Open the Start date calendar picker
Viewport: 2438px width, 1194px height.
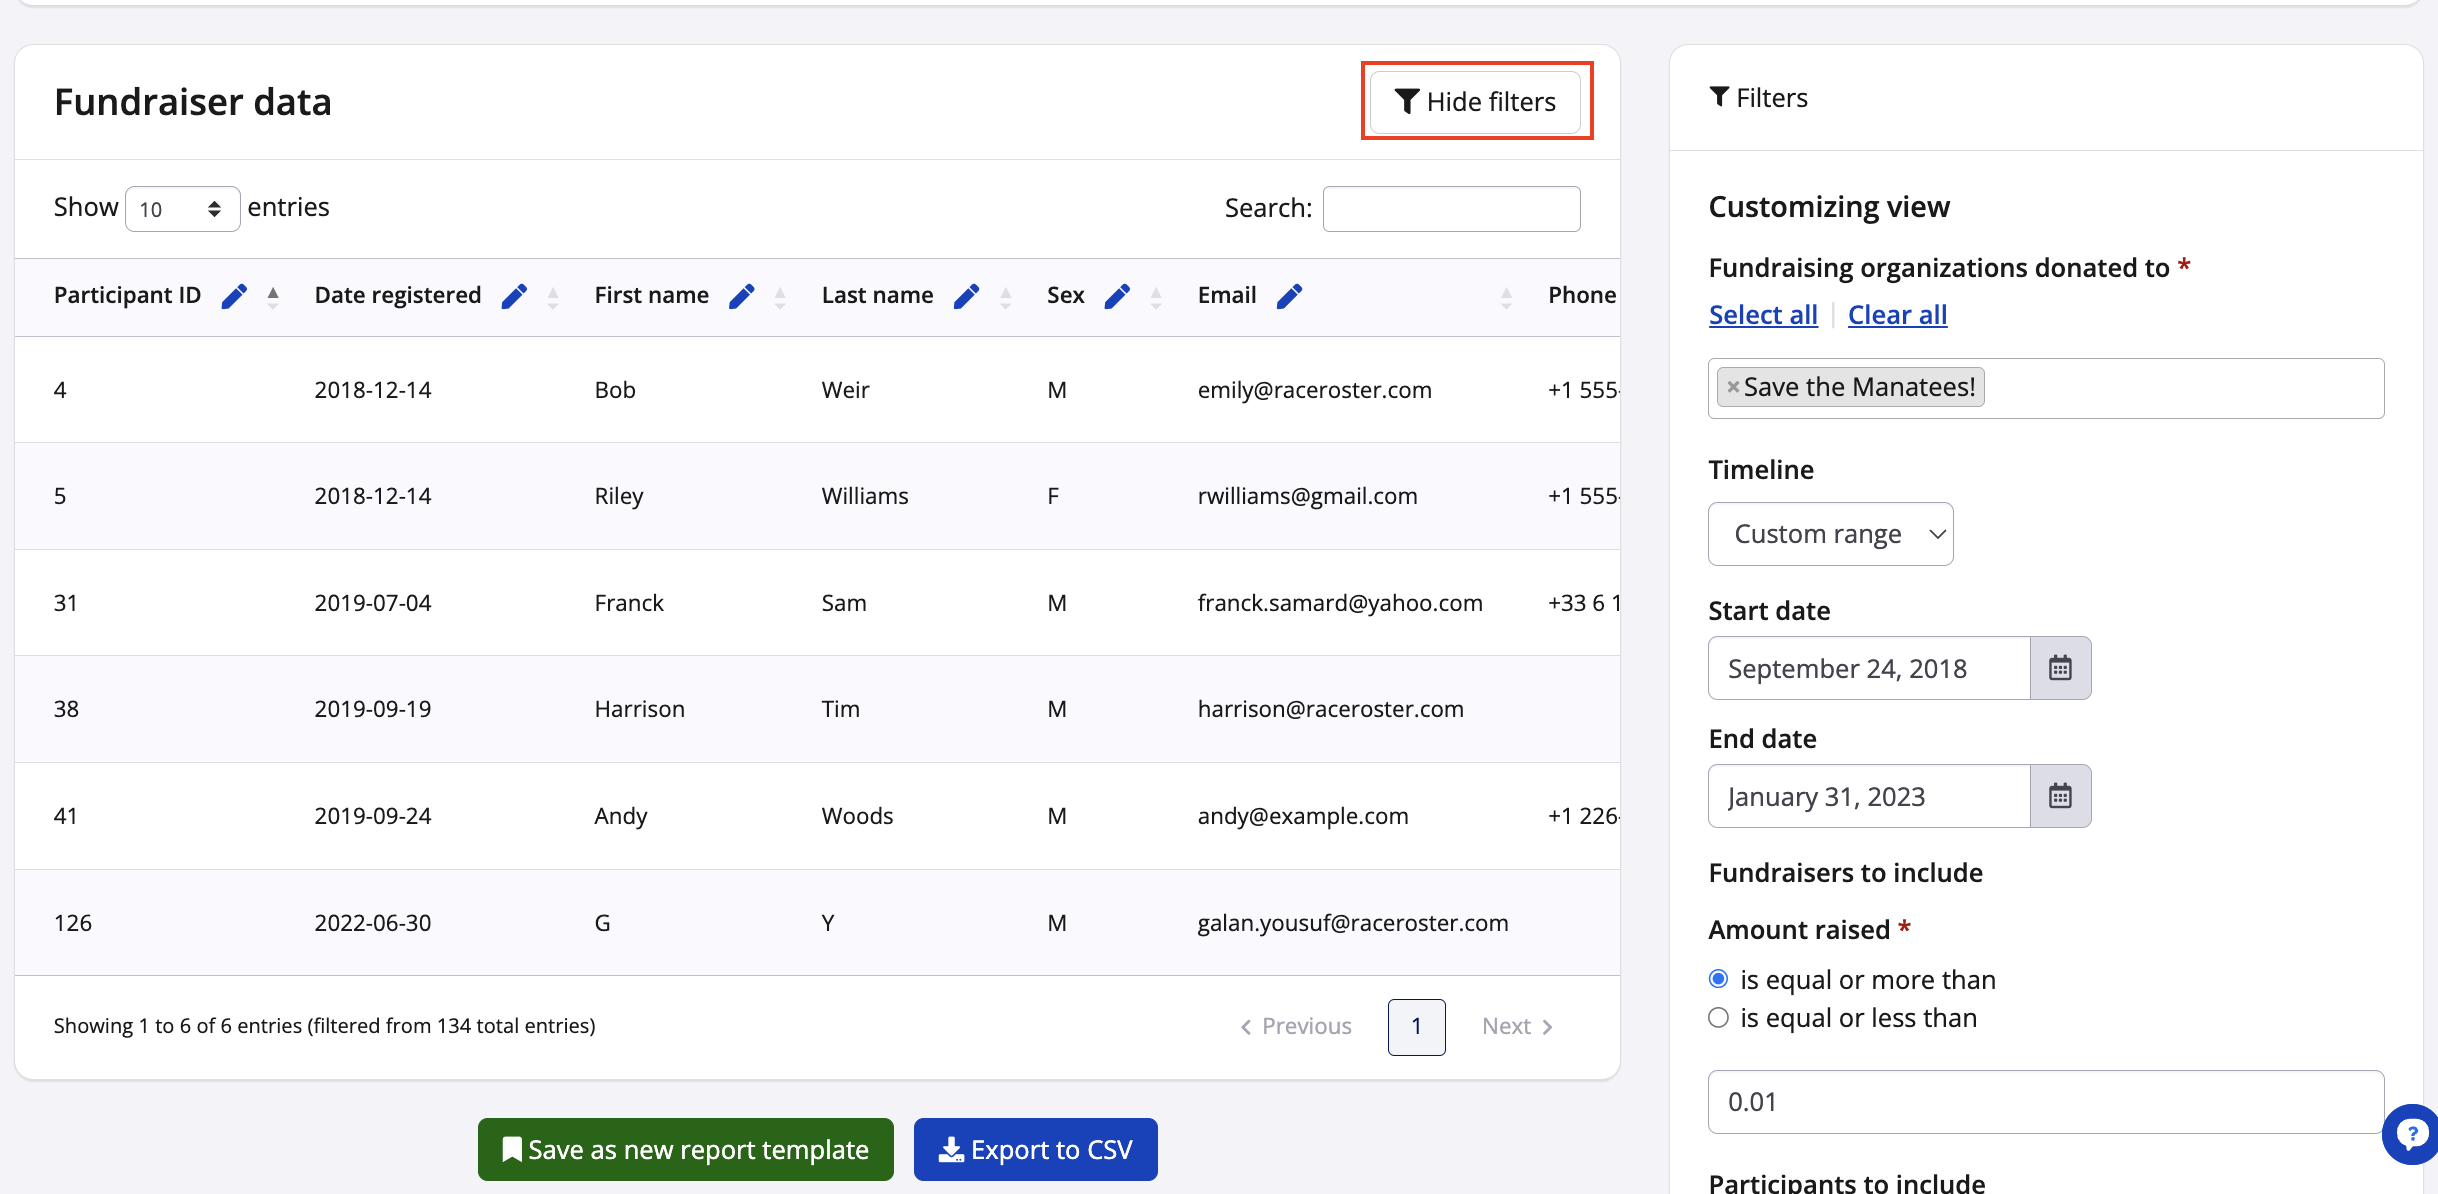pos(2060,668)
